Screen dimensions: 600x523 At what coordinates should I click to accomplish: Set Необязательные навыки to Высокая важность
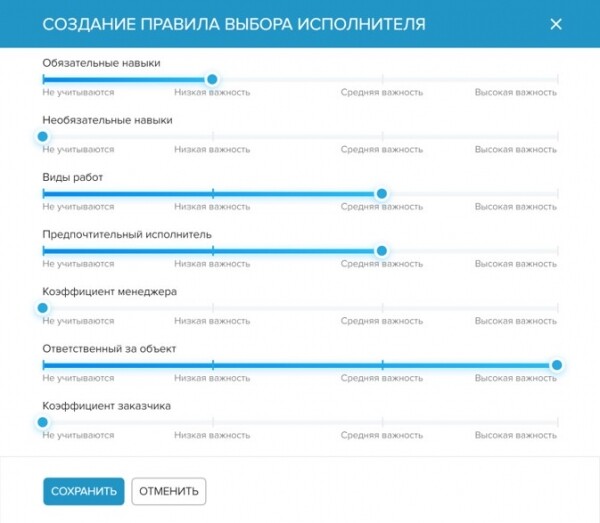pos(557,136)
